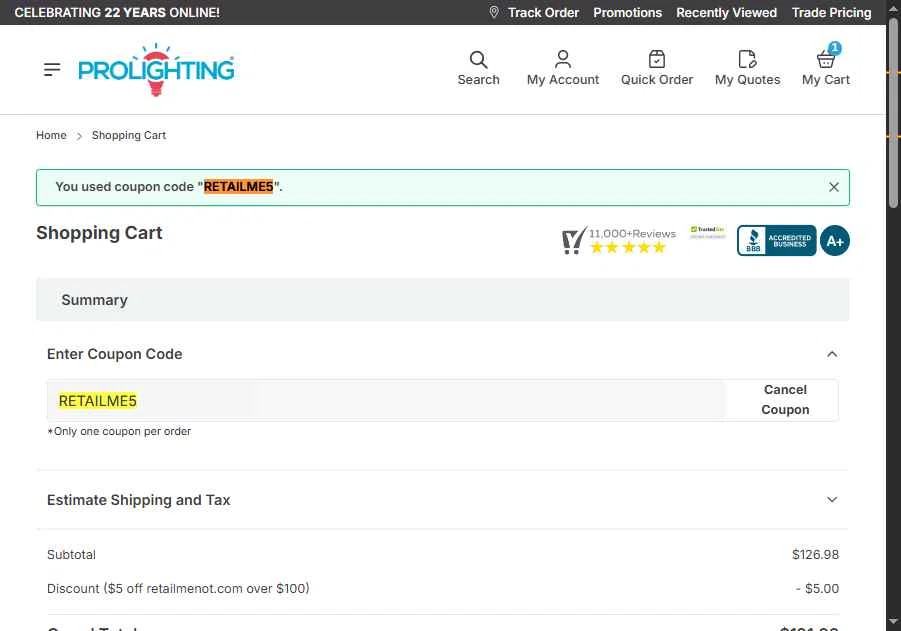Image resolution: width=901 pixels, height=631 pixels.
Task: Click the Enter Coupon Code heading
Action: coord(114,354)
